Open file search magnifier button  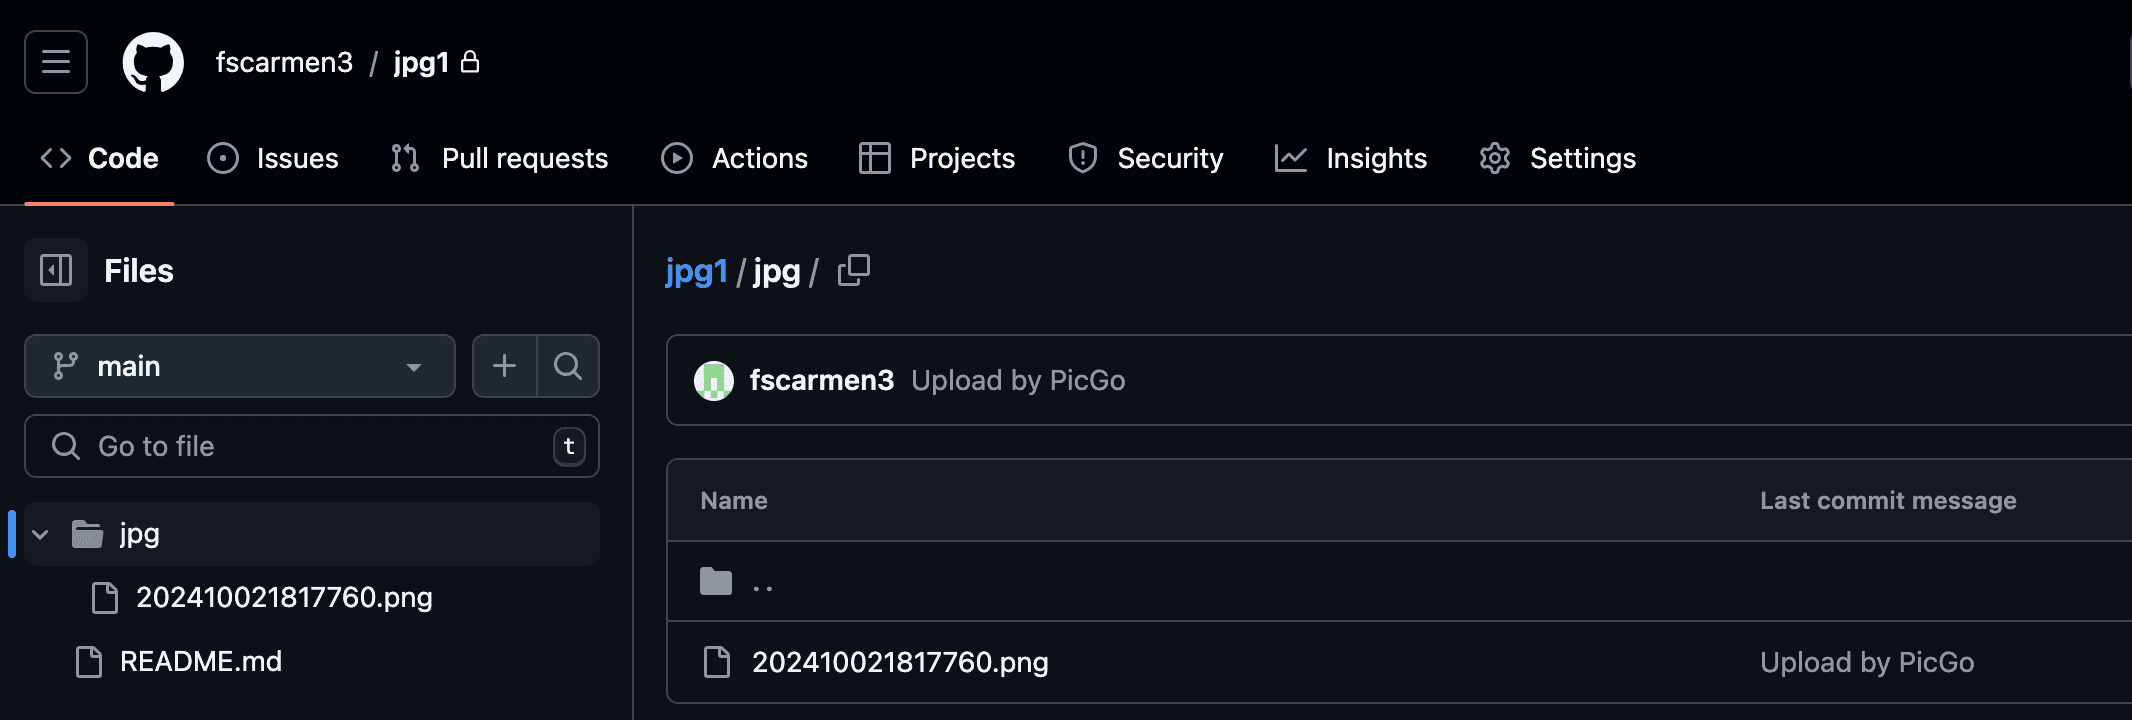click(568, 366)
